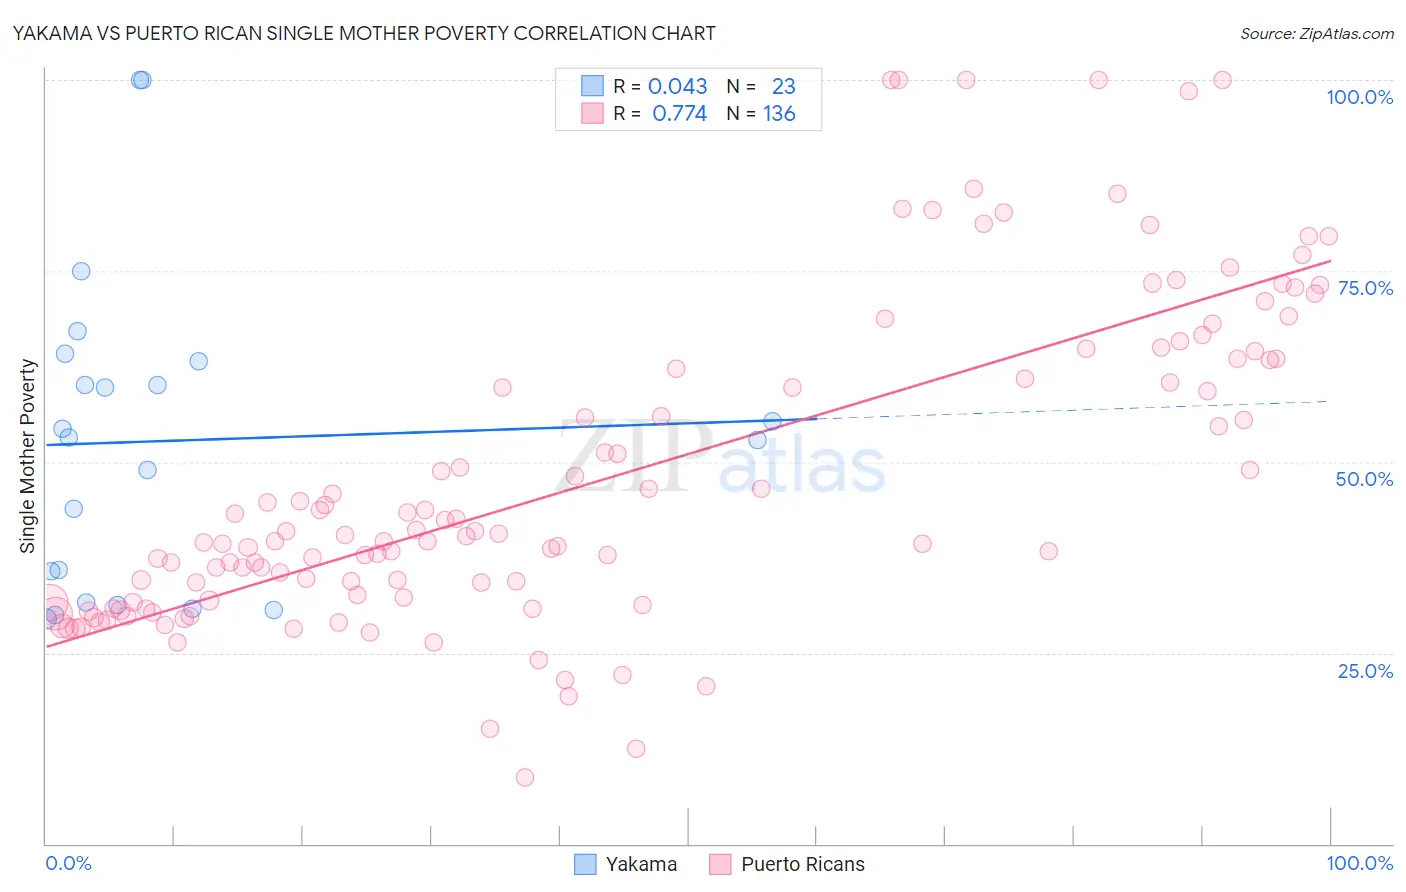The image size is (1406, 892).
Task: Click the chart title text
Action: coord(364,33)
